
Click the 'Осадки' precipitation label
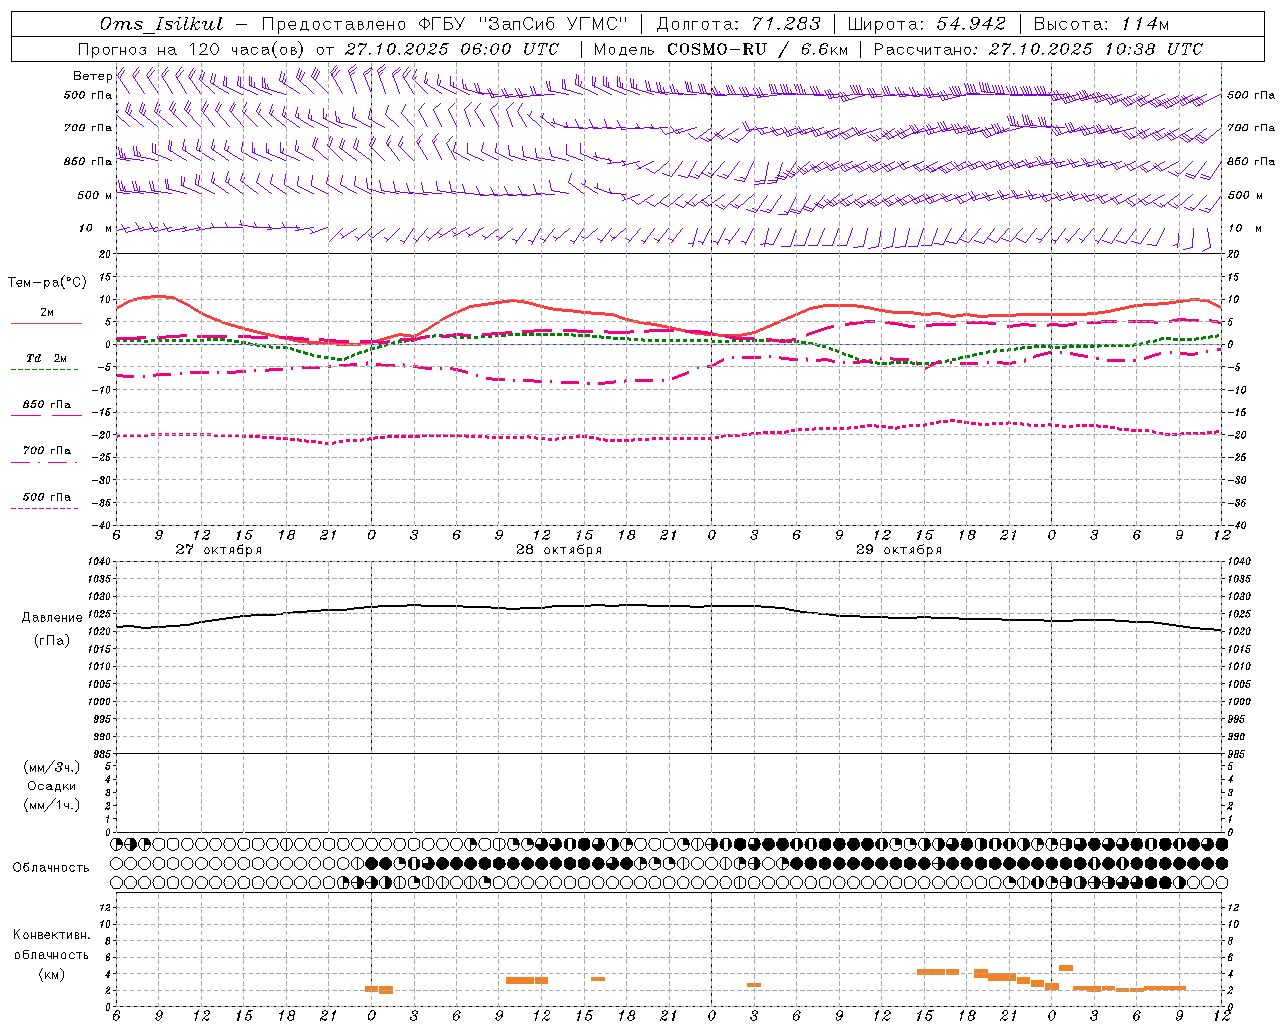[x=52, y=786]
